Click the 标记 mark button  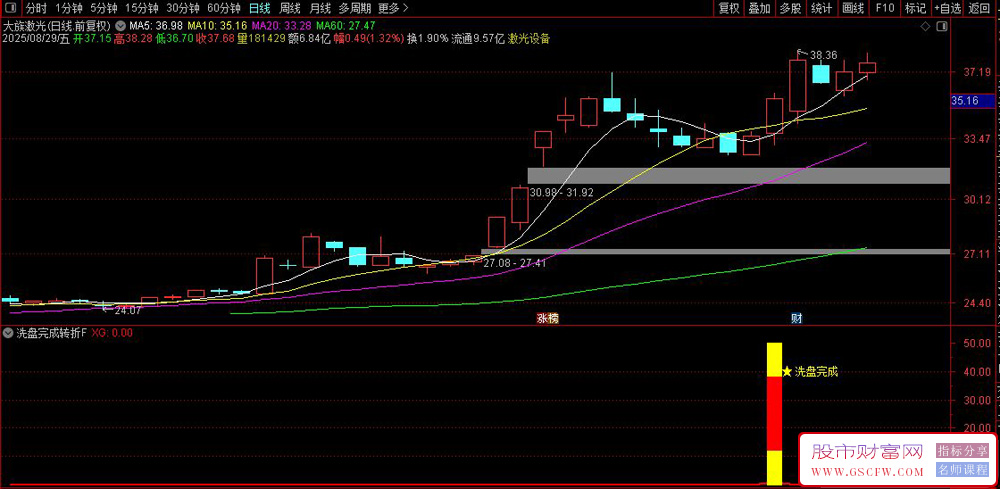pyautogui.click(x=915, y=8)
